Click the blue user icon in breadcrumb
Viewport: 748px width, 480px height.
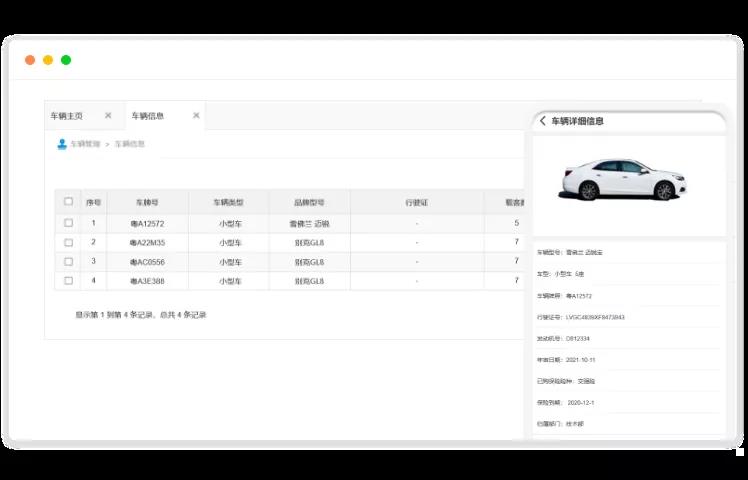pos(62,144)
